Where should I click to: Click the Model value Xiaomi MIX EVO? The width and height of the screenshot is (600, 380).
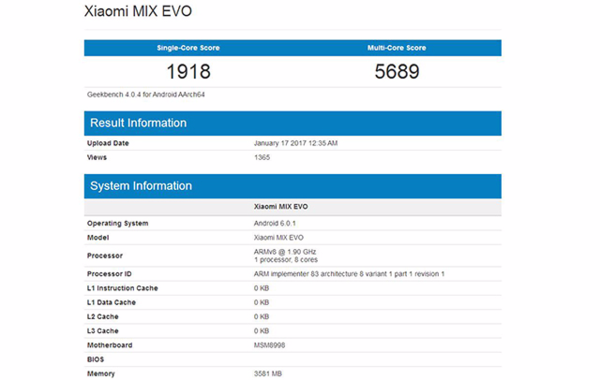279,238
